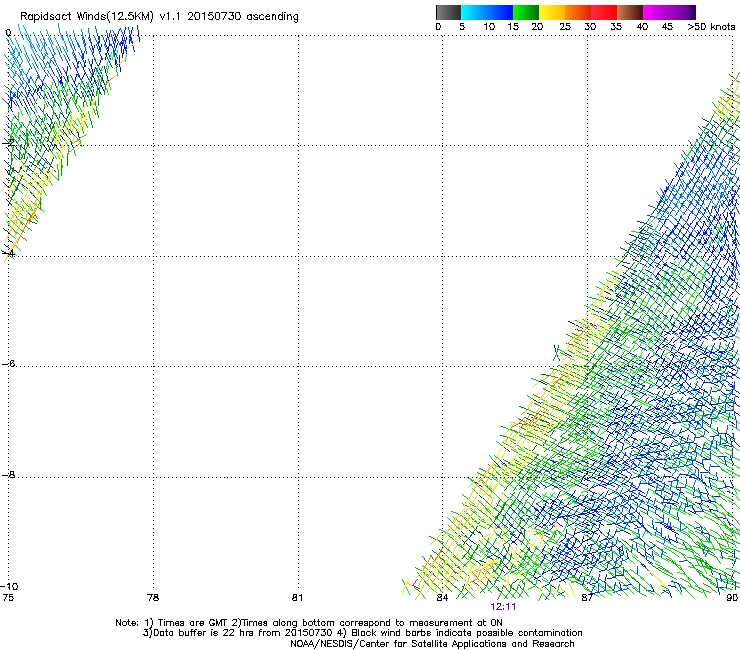Click longitude label 84 on bottom axis
Image resolution: width=740 pixels, height=650 pixels.
tap(442, 598)
